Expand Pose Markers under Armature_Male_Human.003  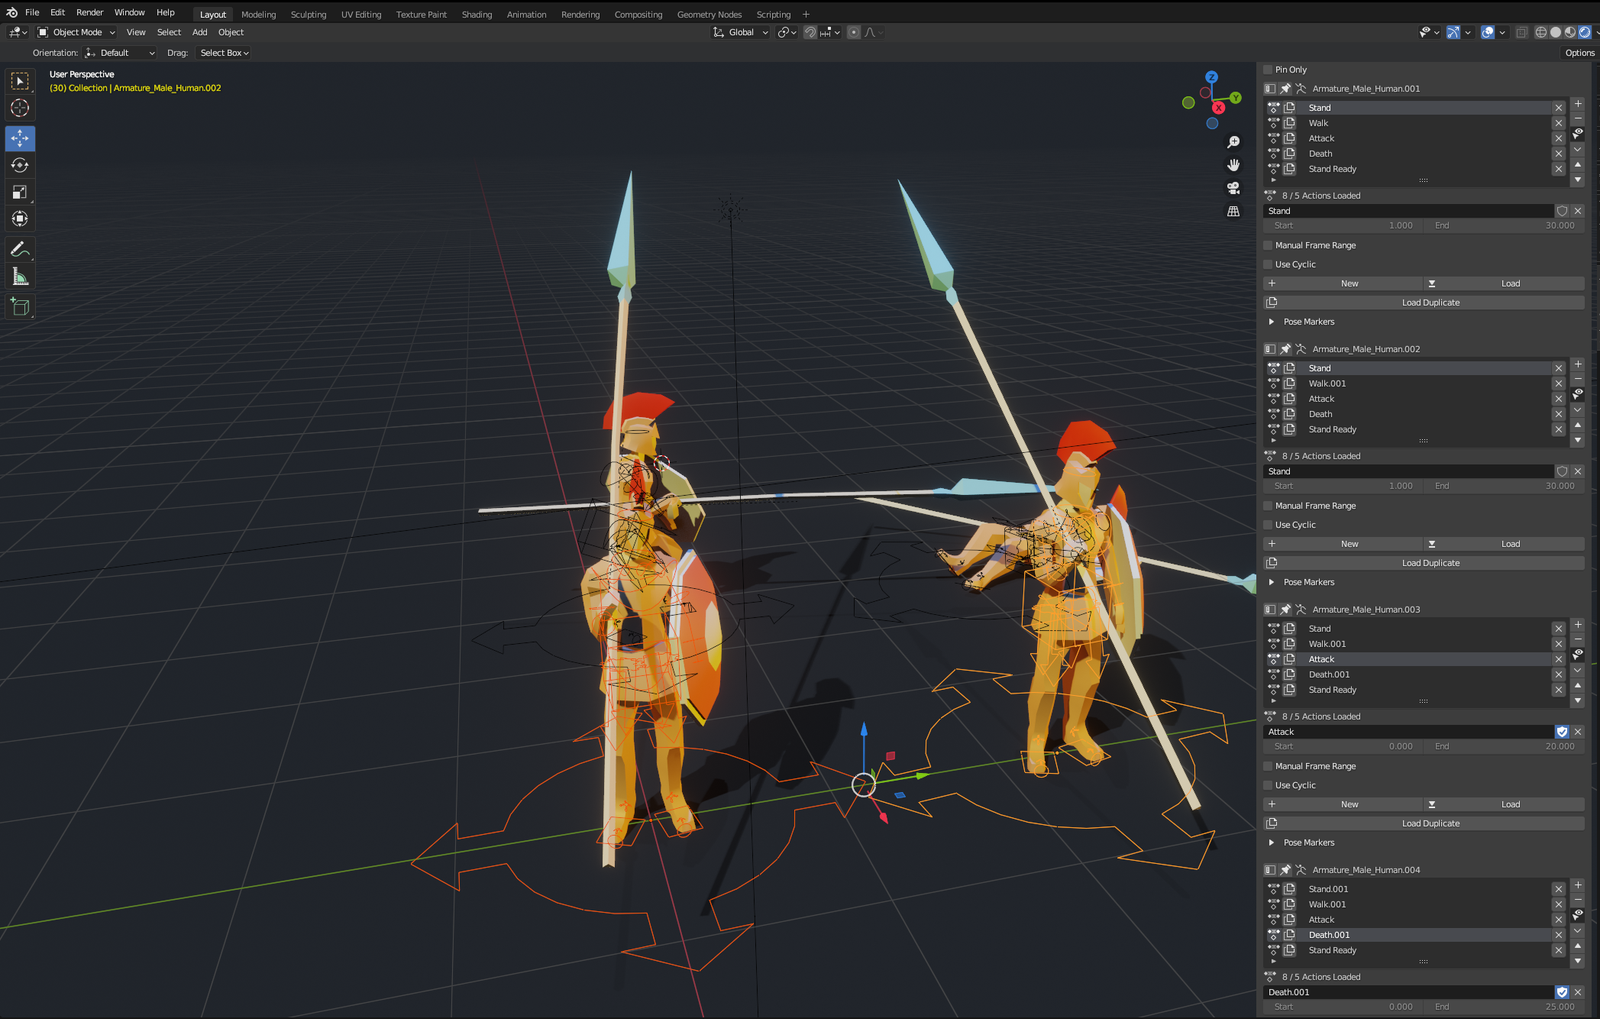[x=1271, y=843]
